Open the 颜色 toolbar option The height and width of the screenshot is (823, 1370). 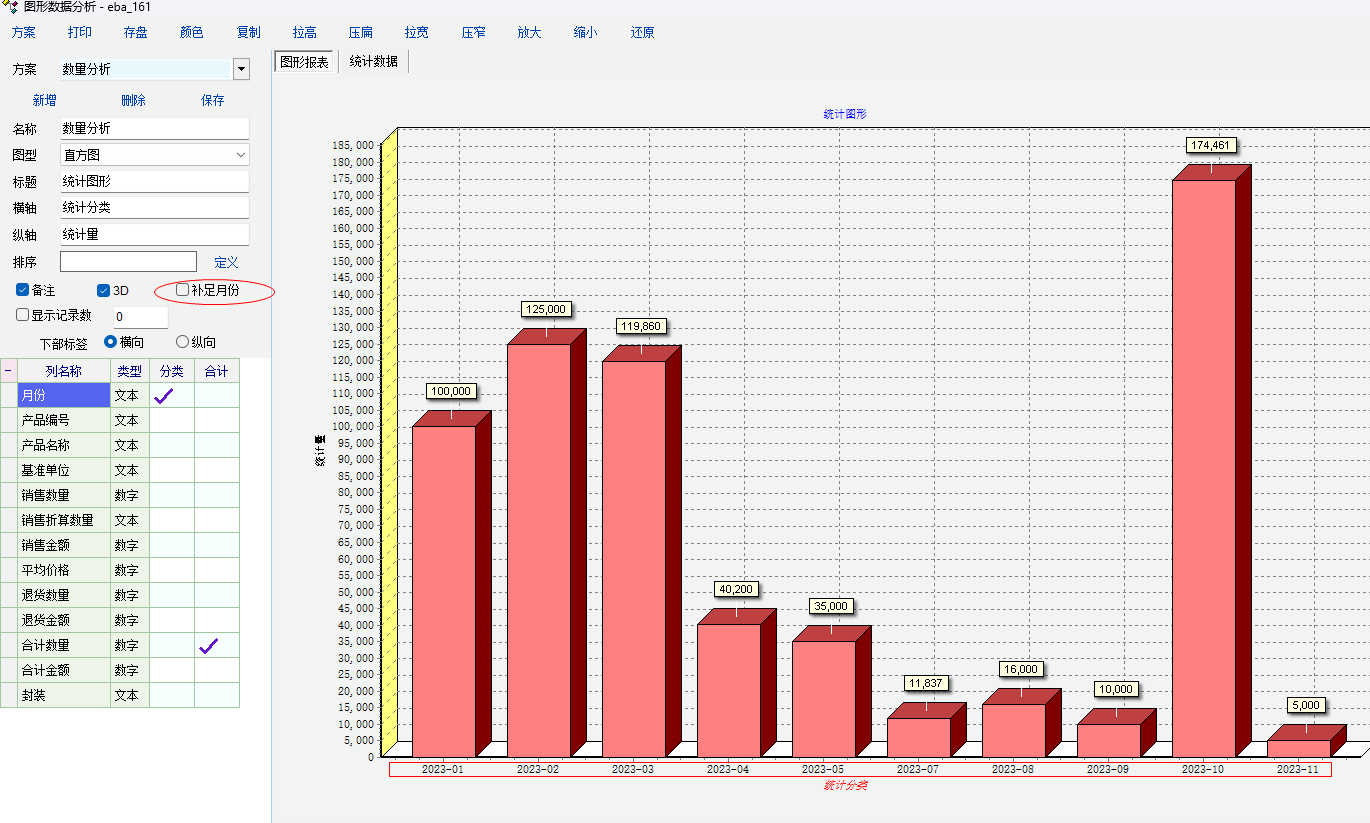click(x=191, y=32)
